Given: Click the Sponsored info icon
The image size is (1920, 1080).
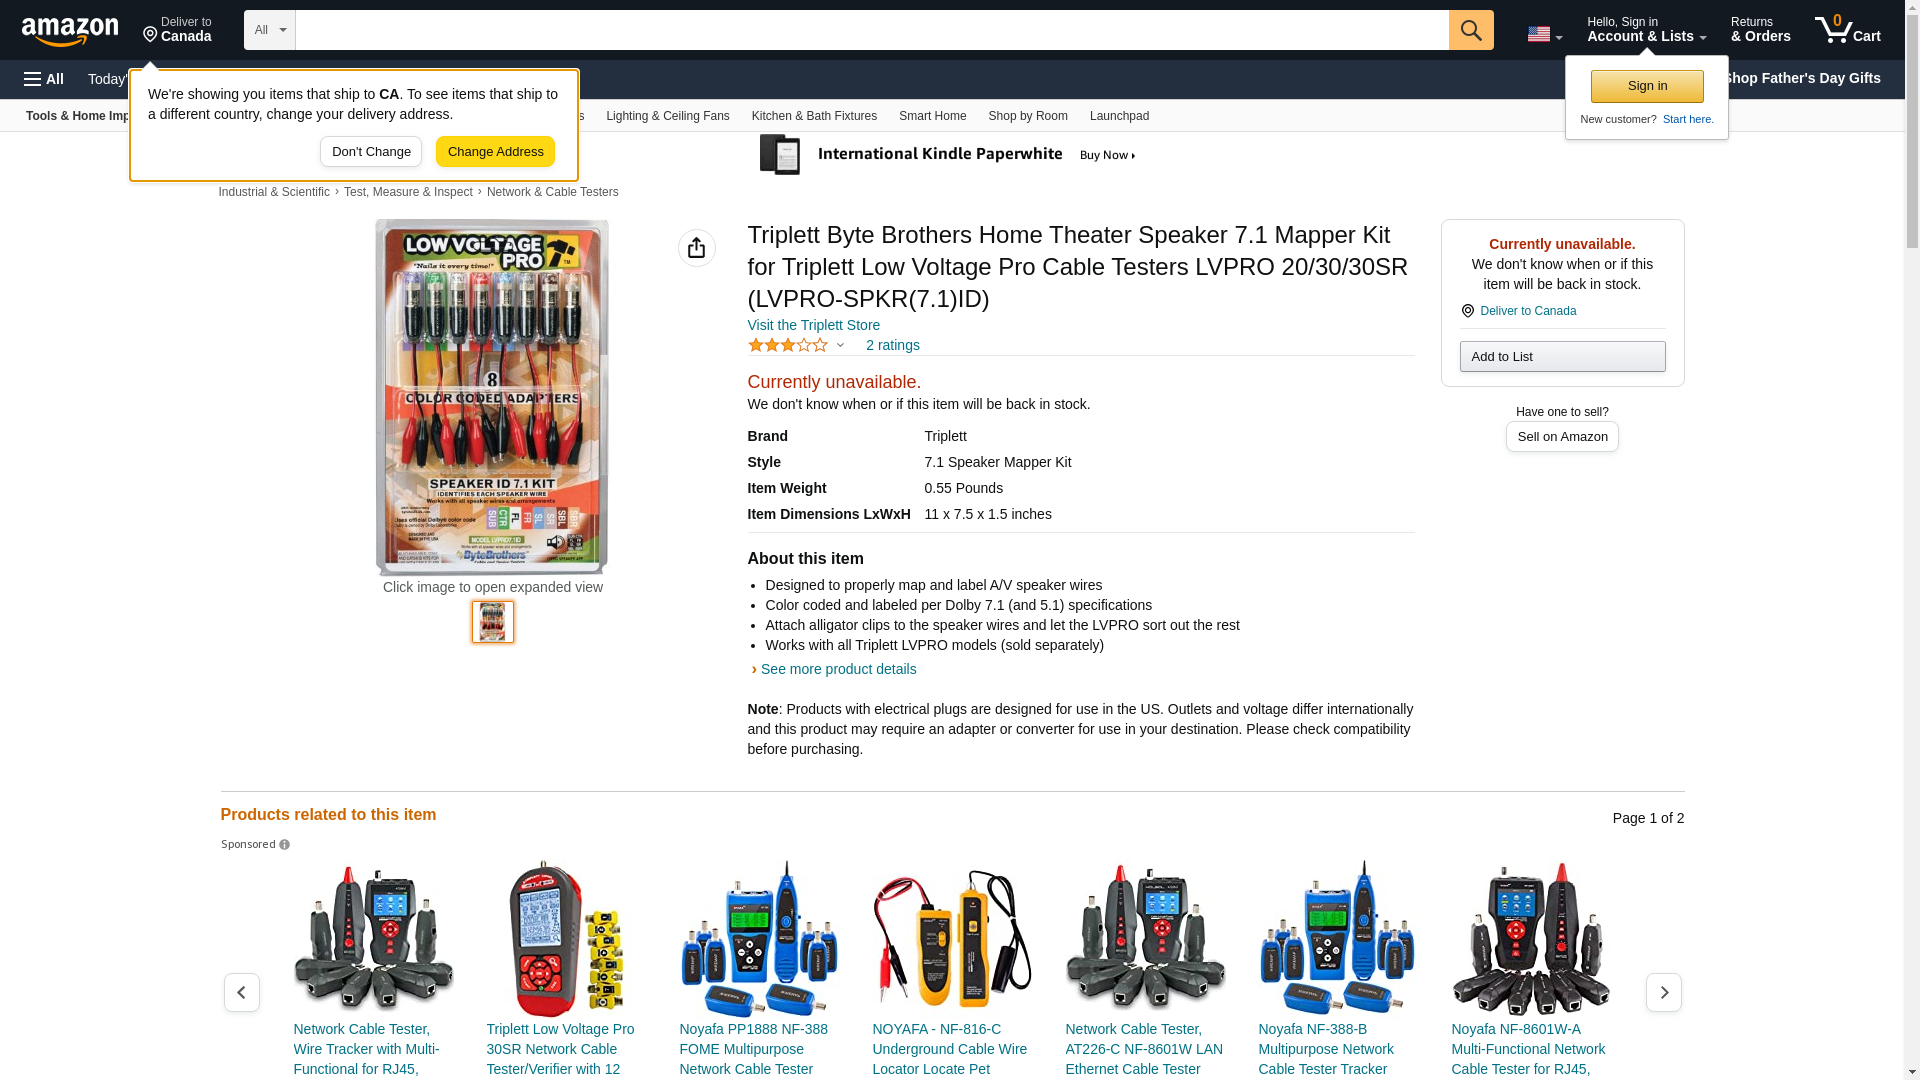Looking at the screenshot, I should 285,845.
